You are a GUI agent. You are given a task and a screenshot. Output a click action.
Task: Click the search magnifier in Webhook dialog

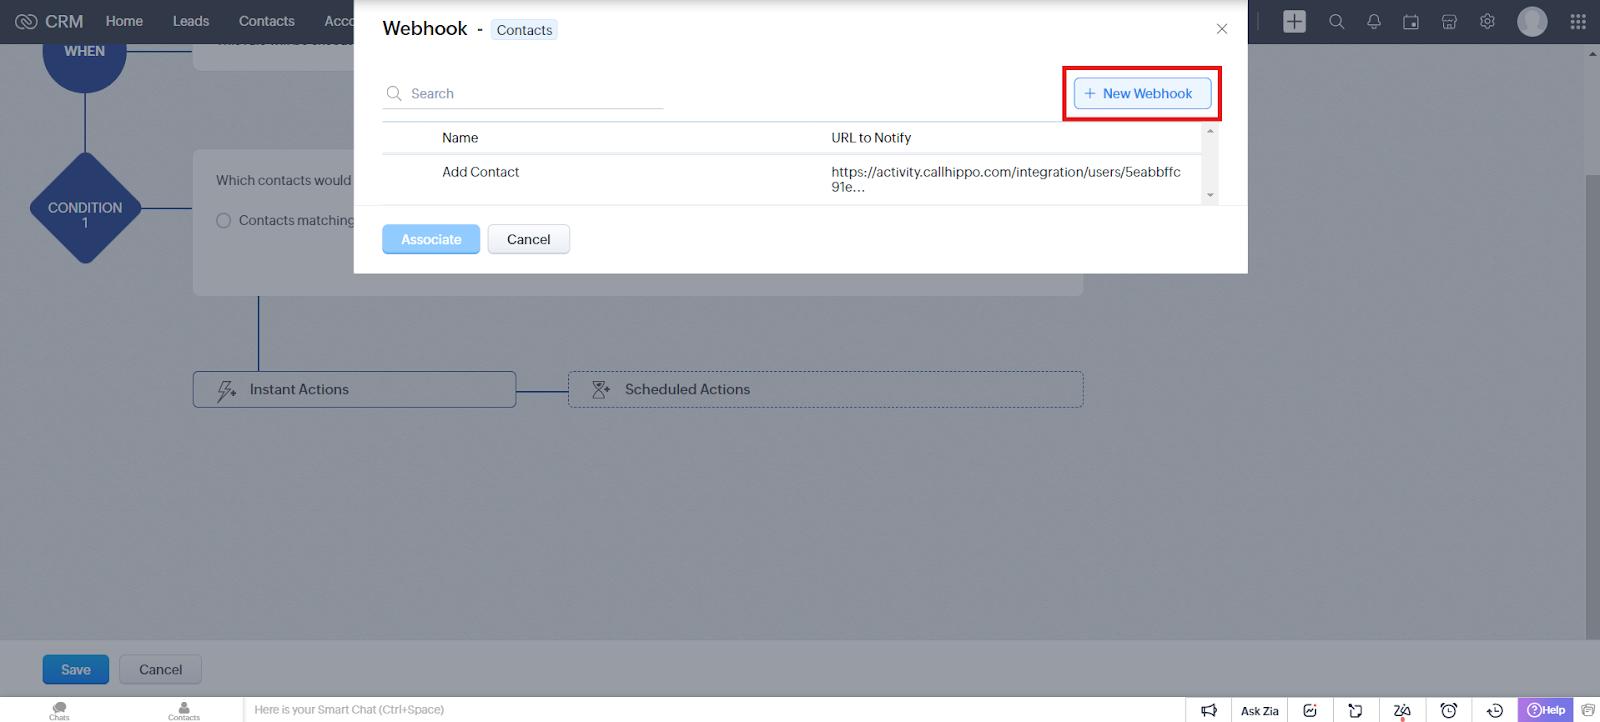(x=394, y=93)
